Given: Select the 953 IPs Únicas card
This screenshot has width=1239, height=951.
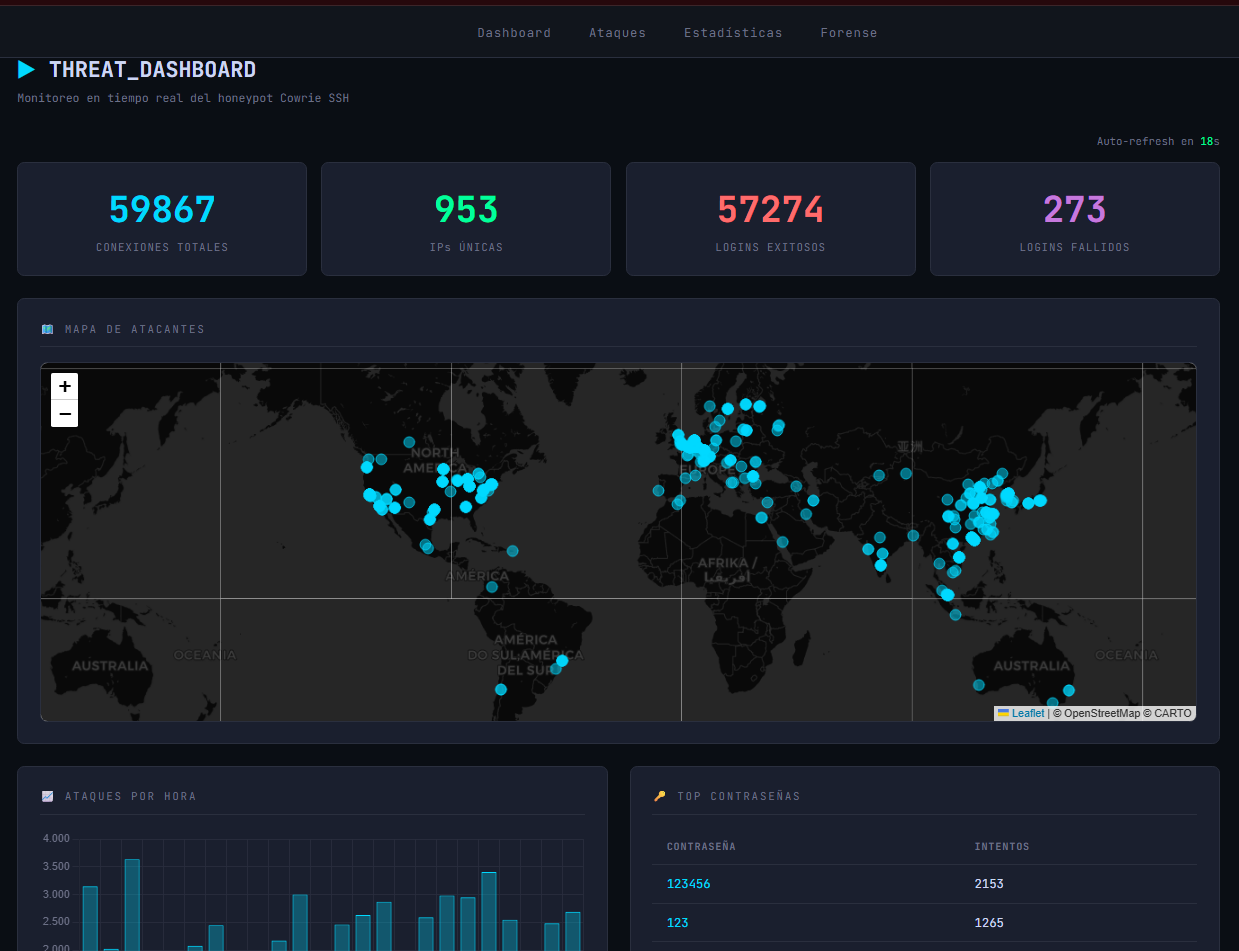Looking at the screenshot, I should [x=466, y=219].
